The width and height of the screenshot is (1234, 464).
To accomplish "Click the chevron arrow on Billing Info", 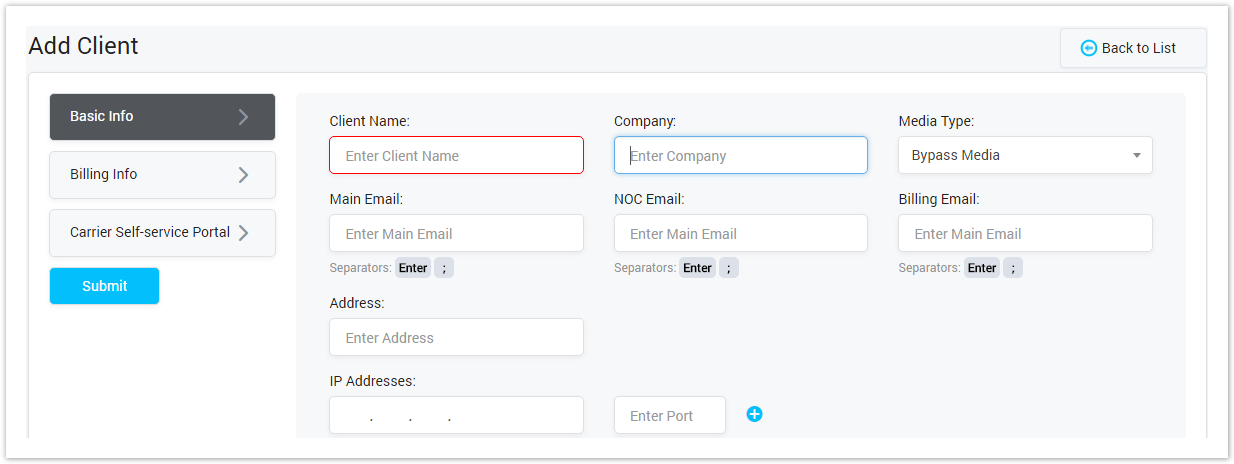I will (x=243, y=175).
